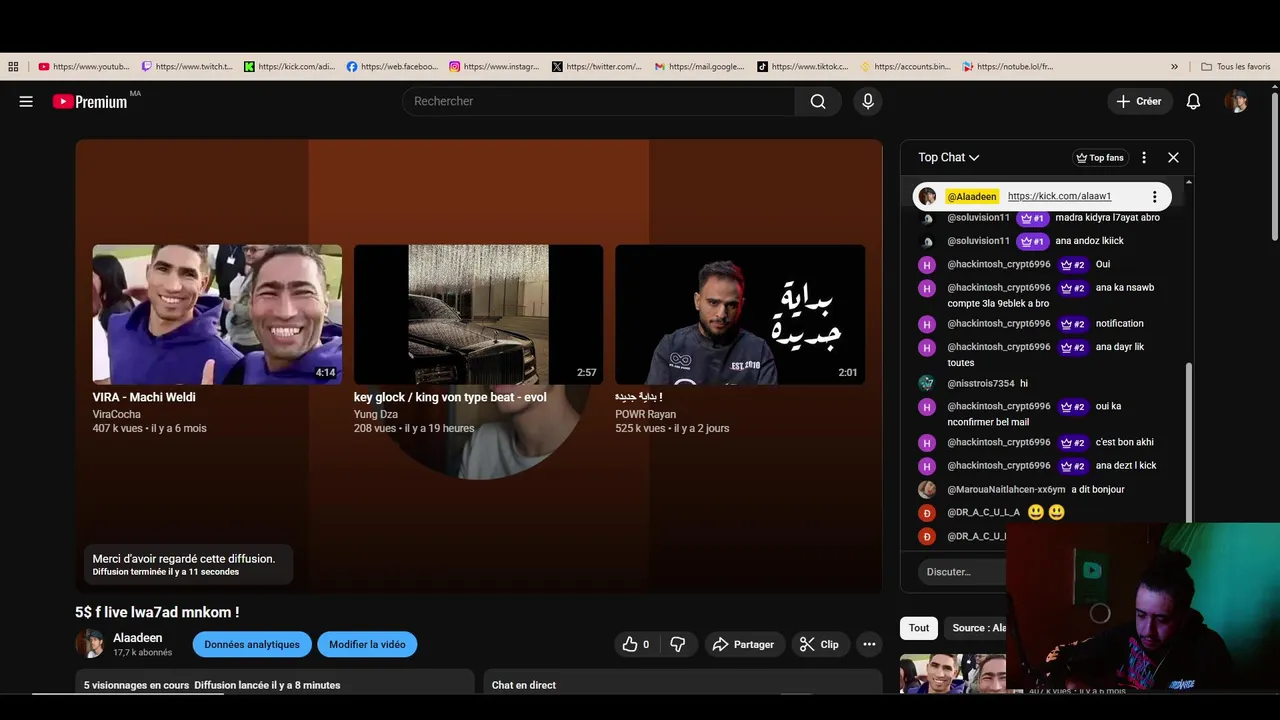Open POWR Rayan video thumbnail
Image resolution: width=1280 pixels, height=720 pixels.
(740, 314)
